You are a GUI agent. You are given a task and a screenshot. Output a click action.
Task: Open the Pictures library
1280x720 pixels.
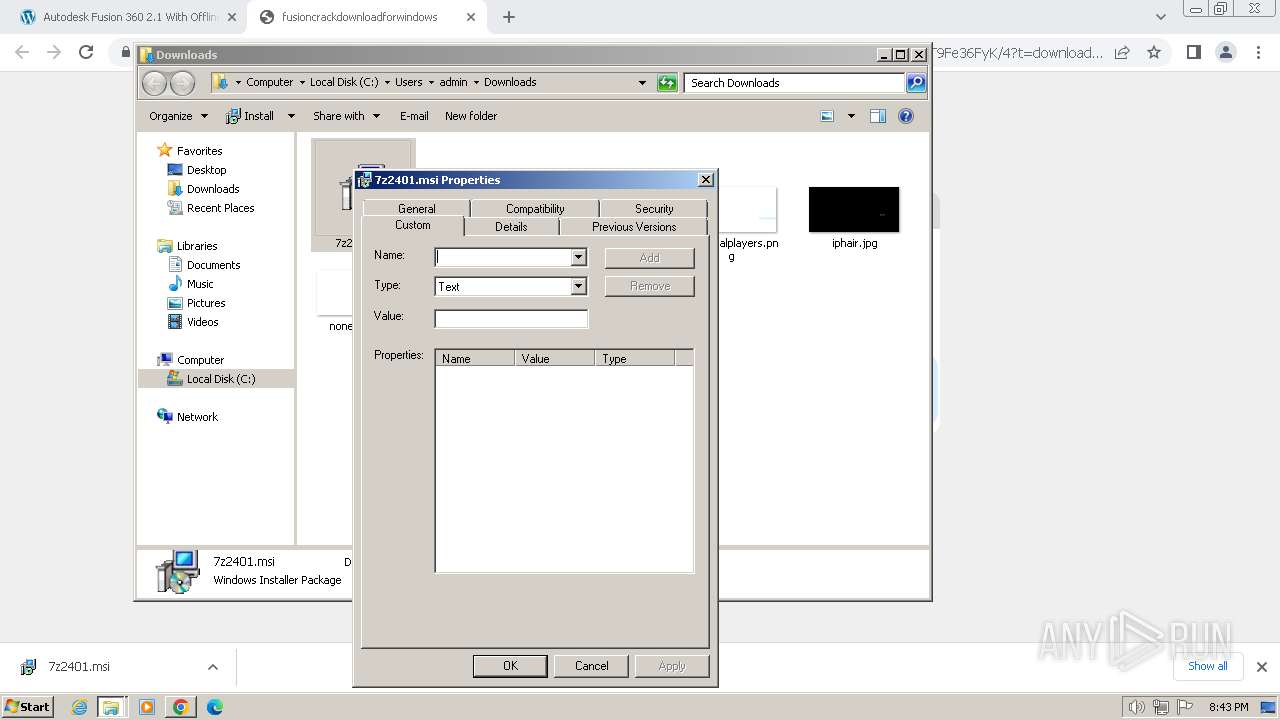tap(206, 303)
